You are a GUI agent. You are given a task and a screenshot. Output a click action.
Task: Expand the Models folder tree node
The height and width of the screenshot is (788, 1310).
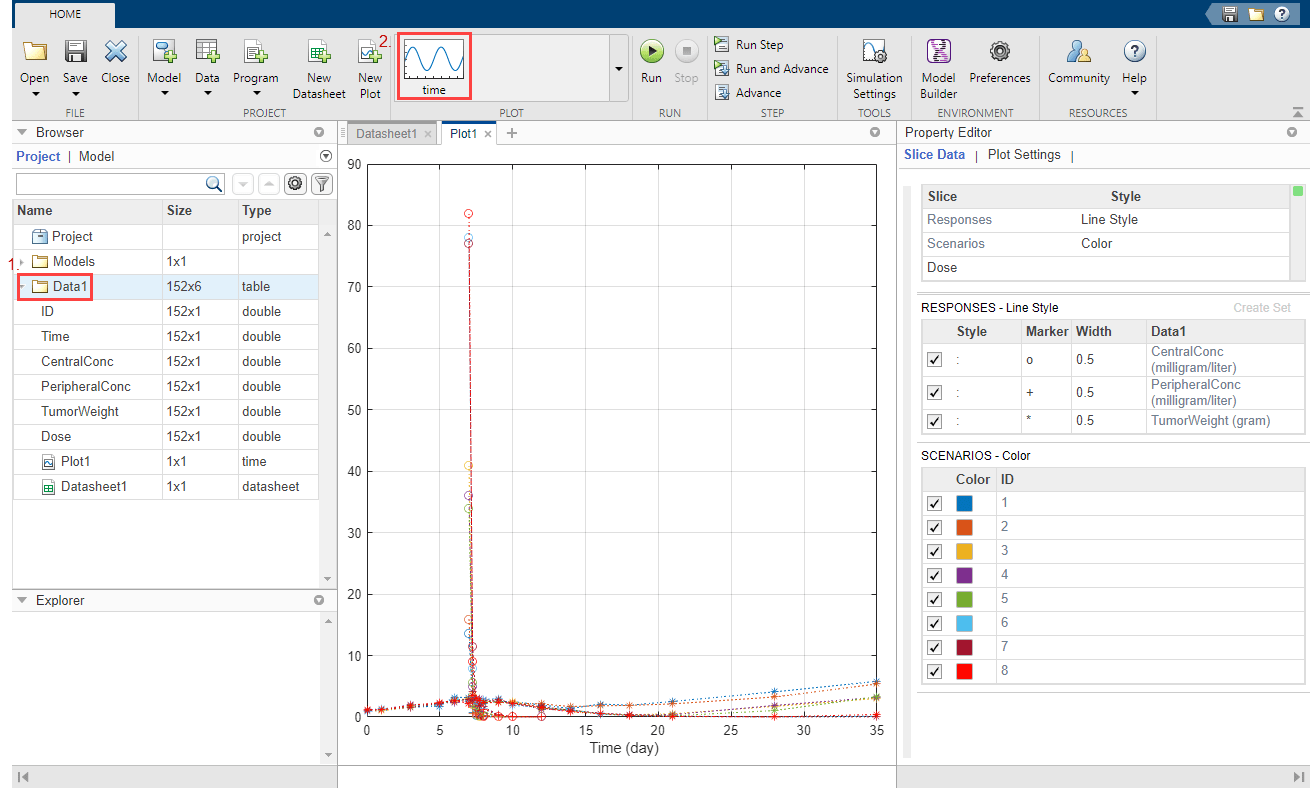21,262
